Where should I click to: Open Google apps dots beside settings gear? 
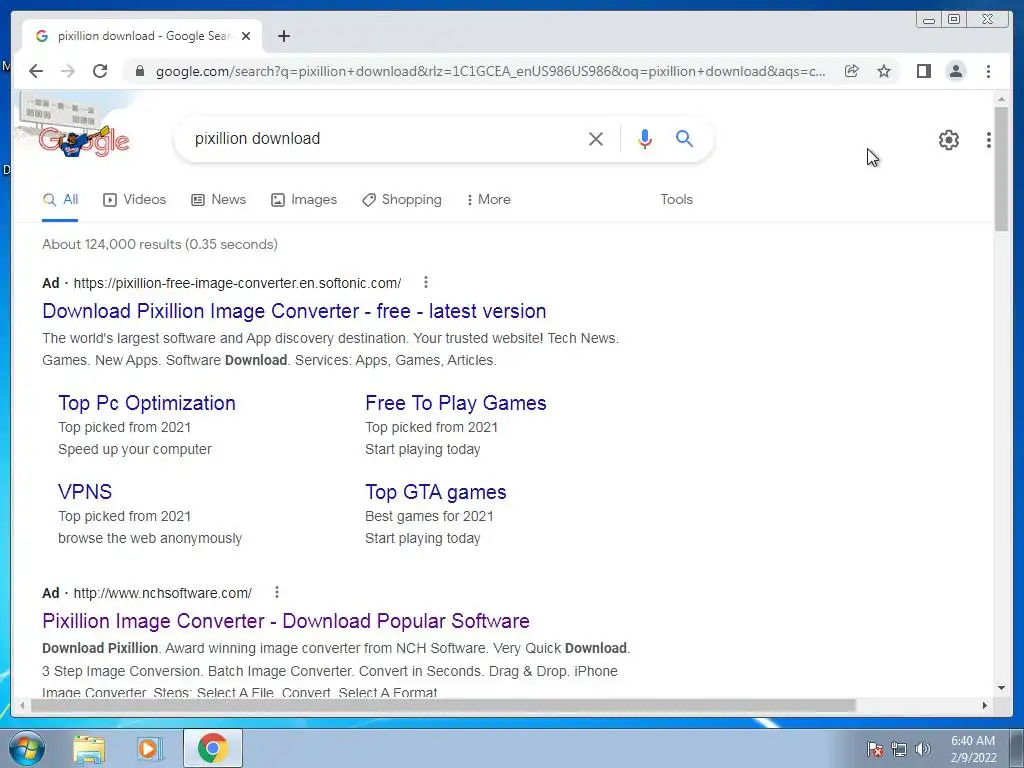[989, 140]
